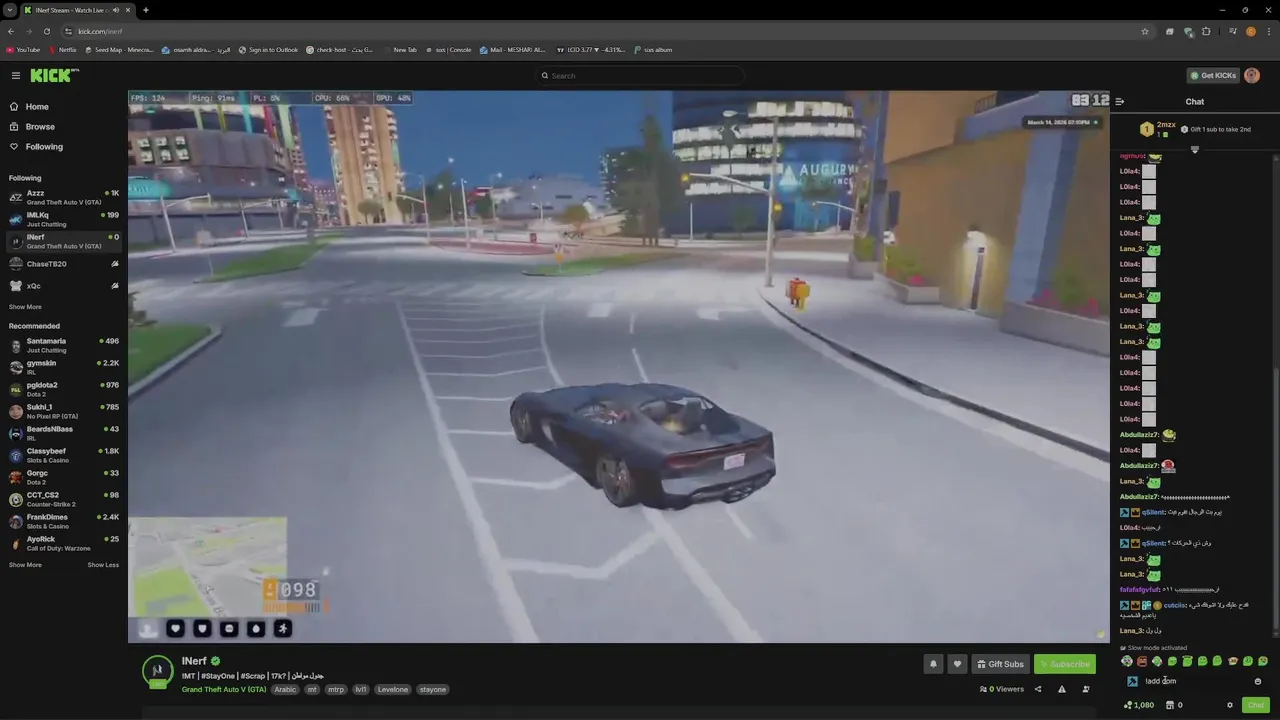
Task: Go back in browser
Action: (x=11, y=31)
